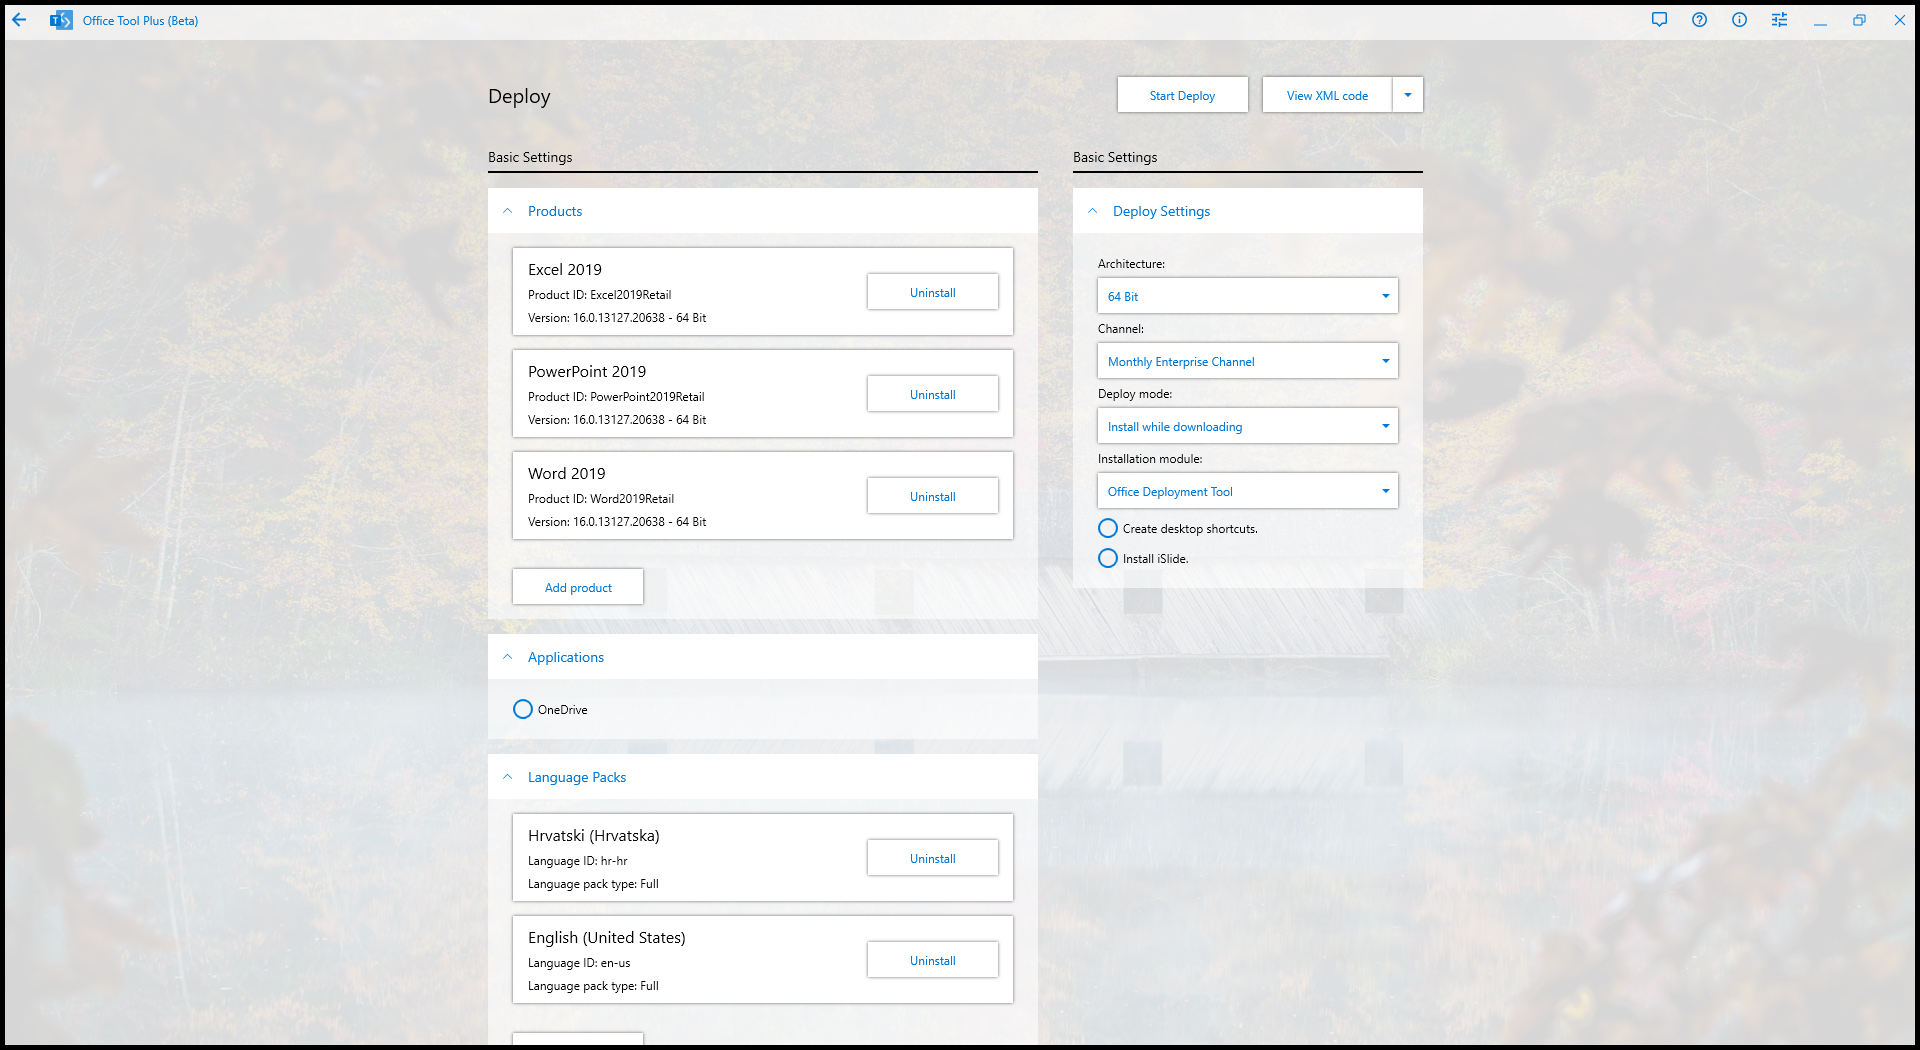
Task: Click the English (United States) title
Action: pyautogui.click(x=607, y=937)
